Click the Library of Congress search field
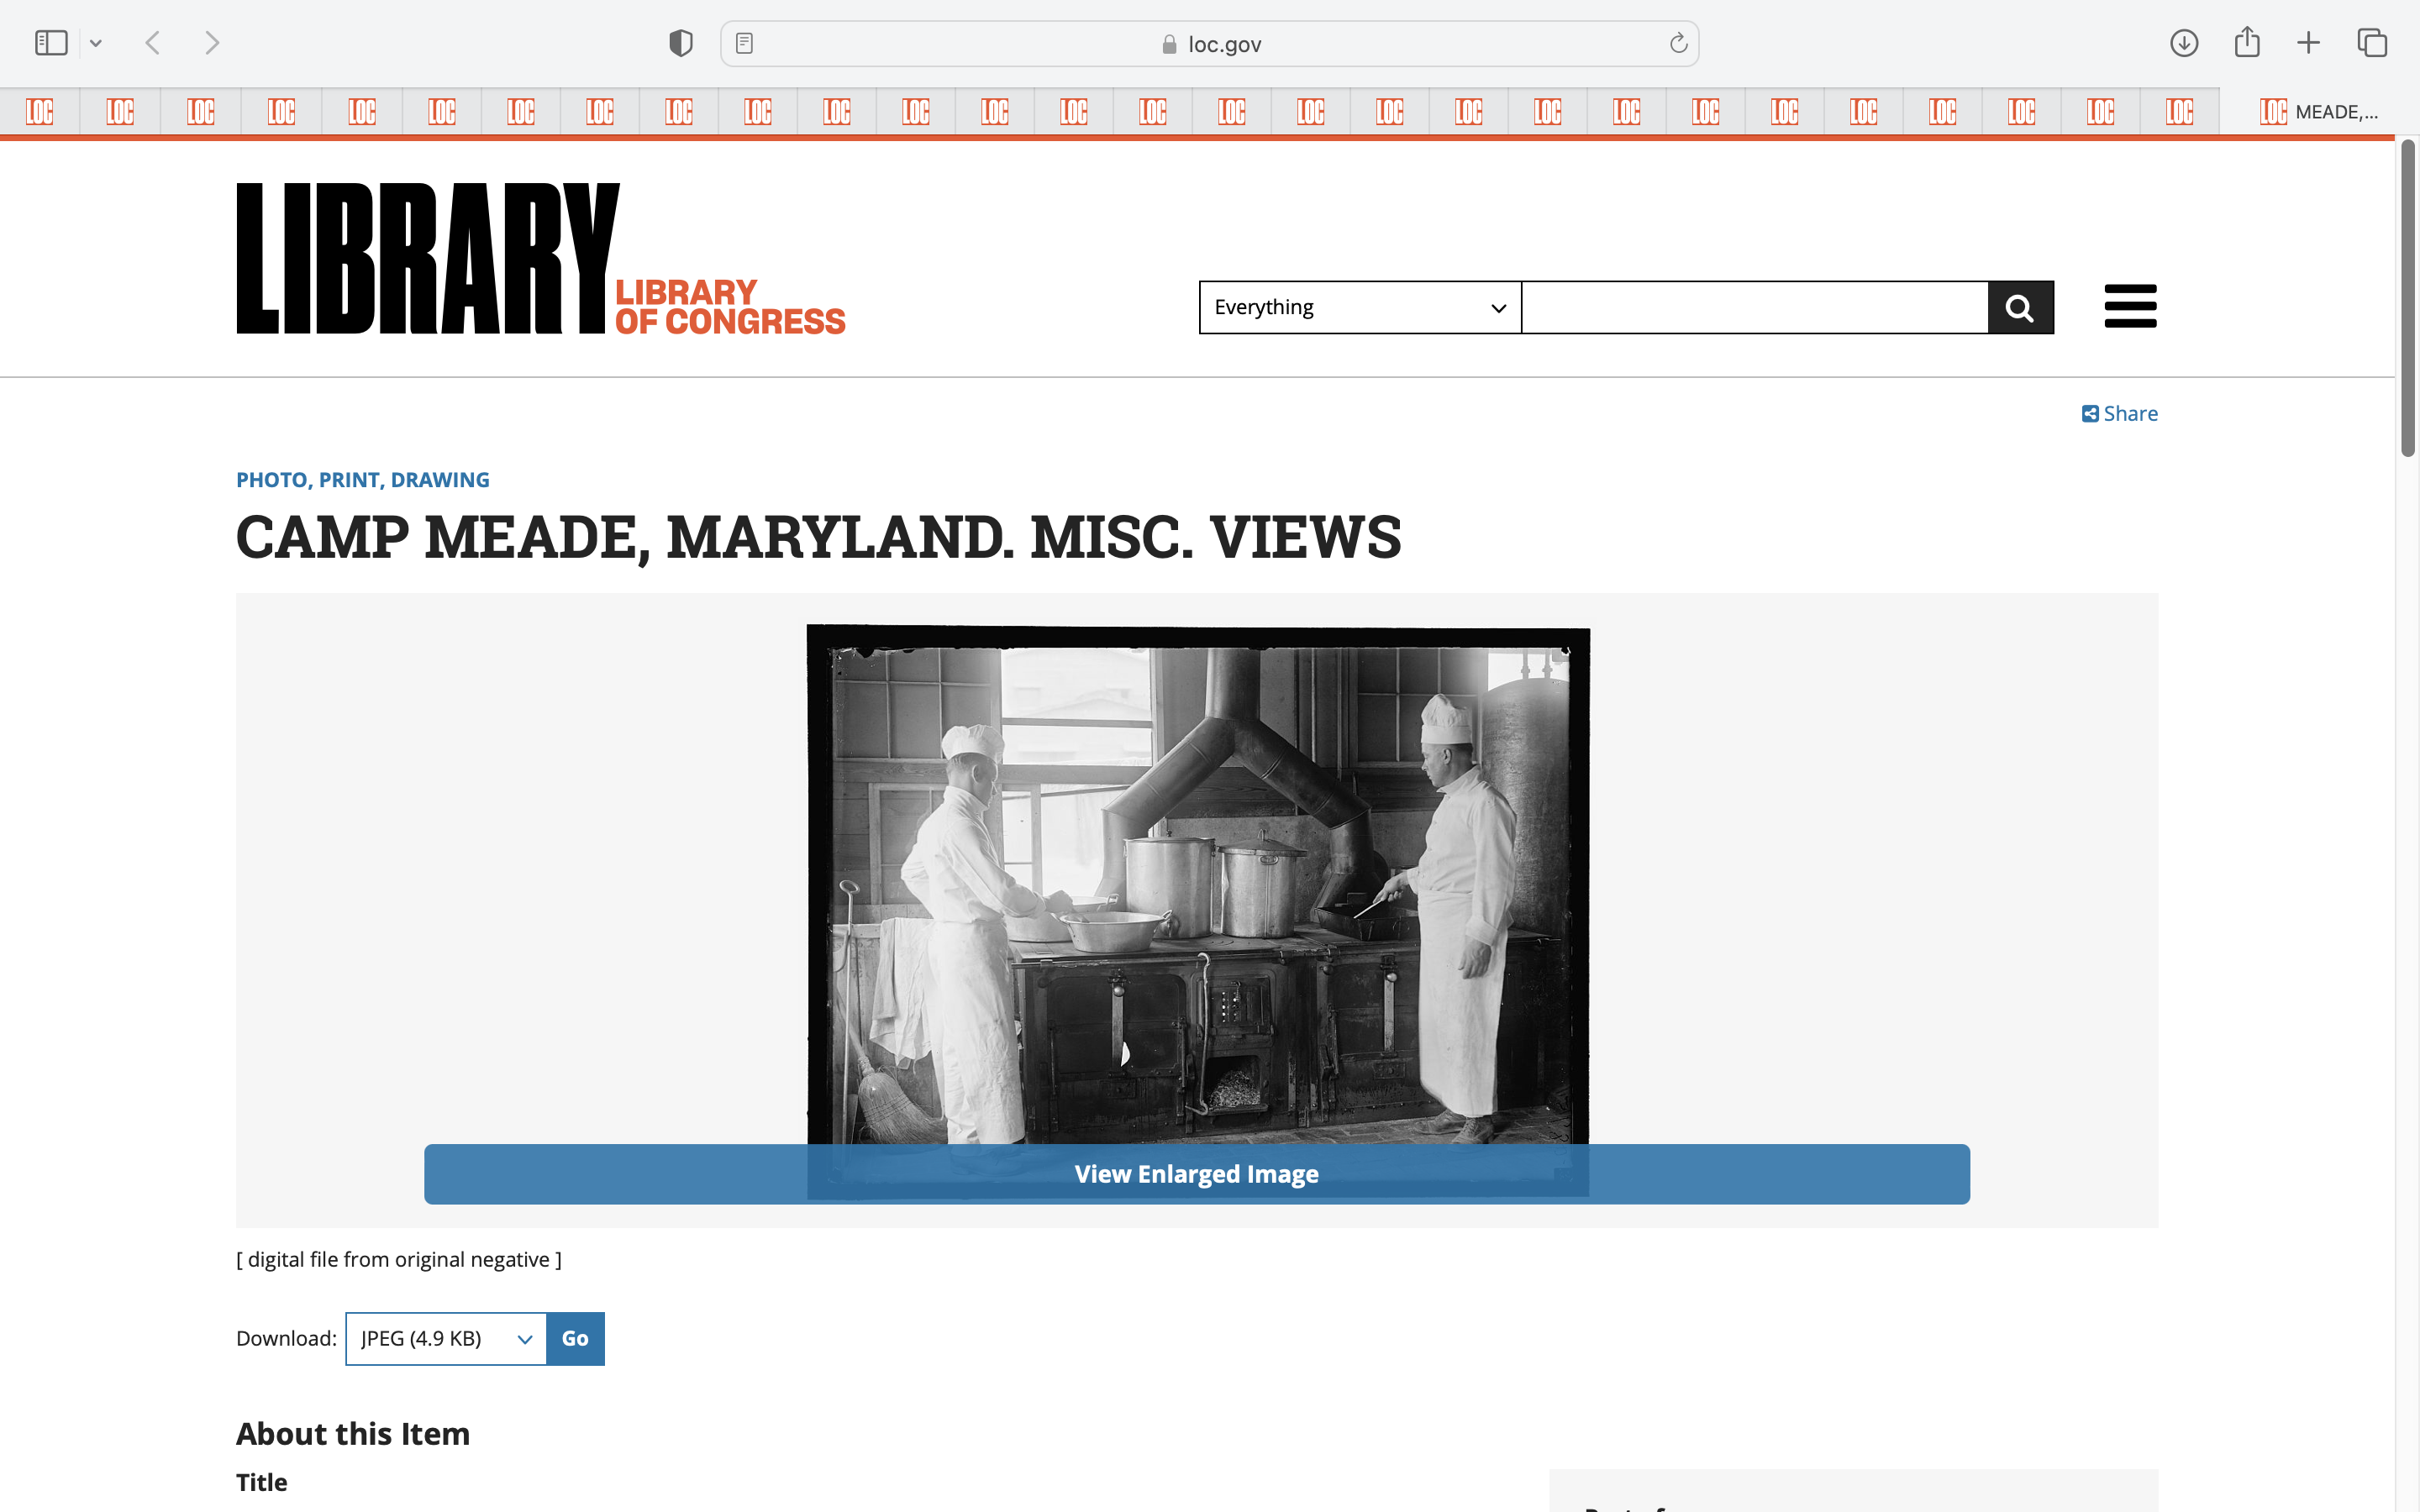 click(x=1754, y=307)
